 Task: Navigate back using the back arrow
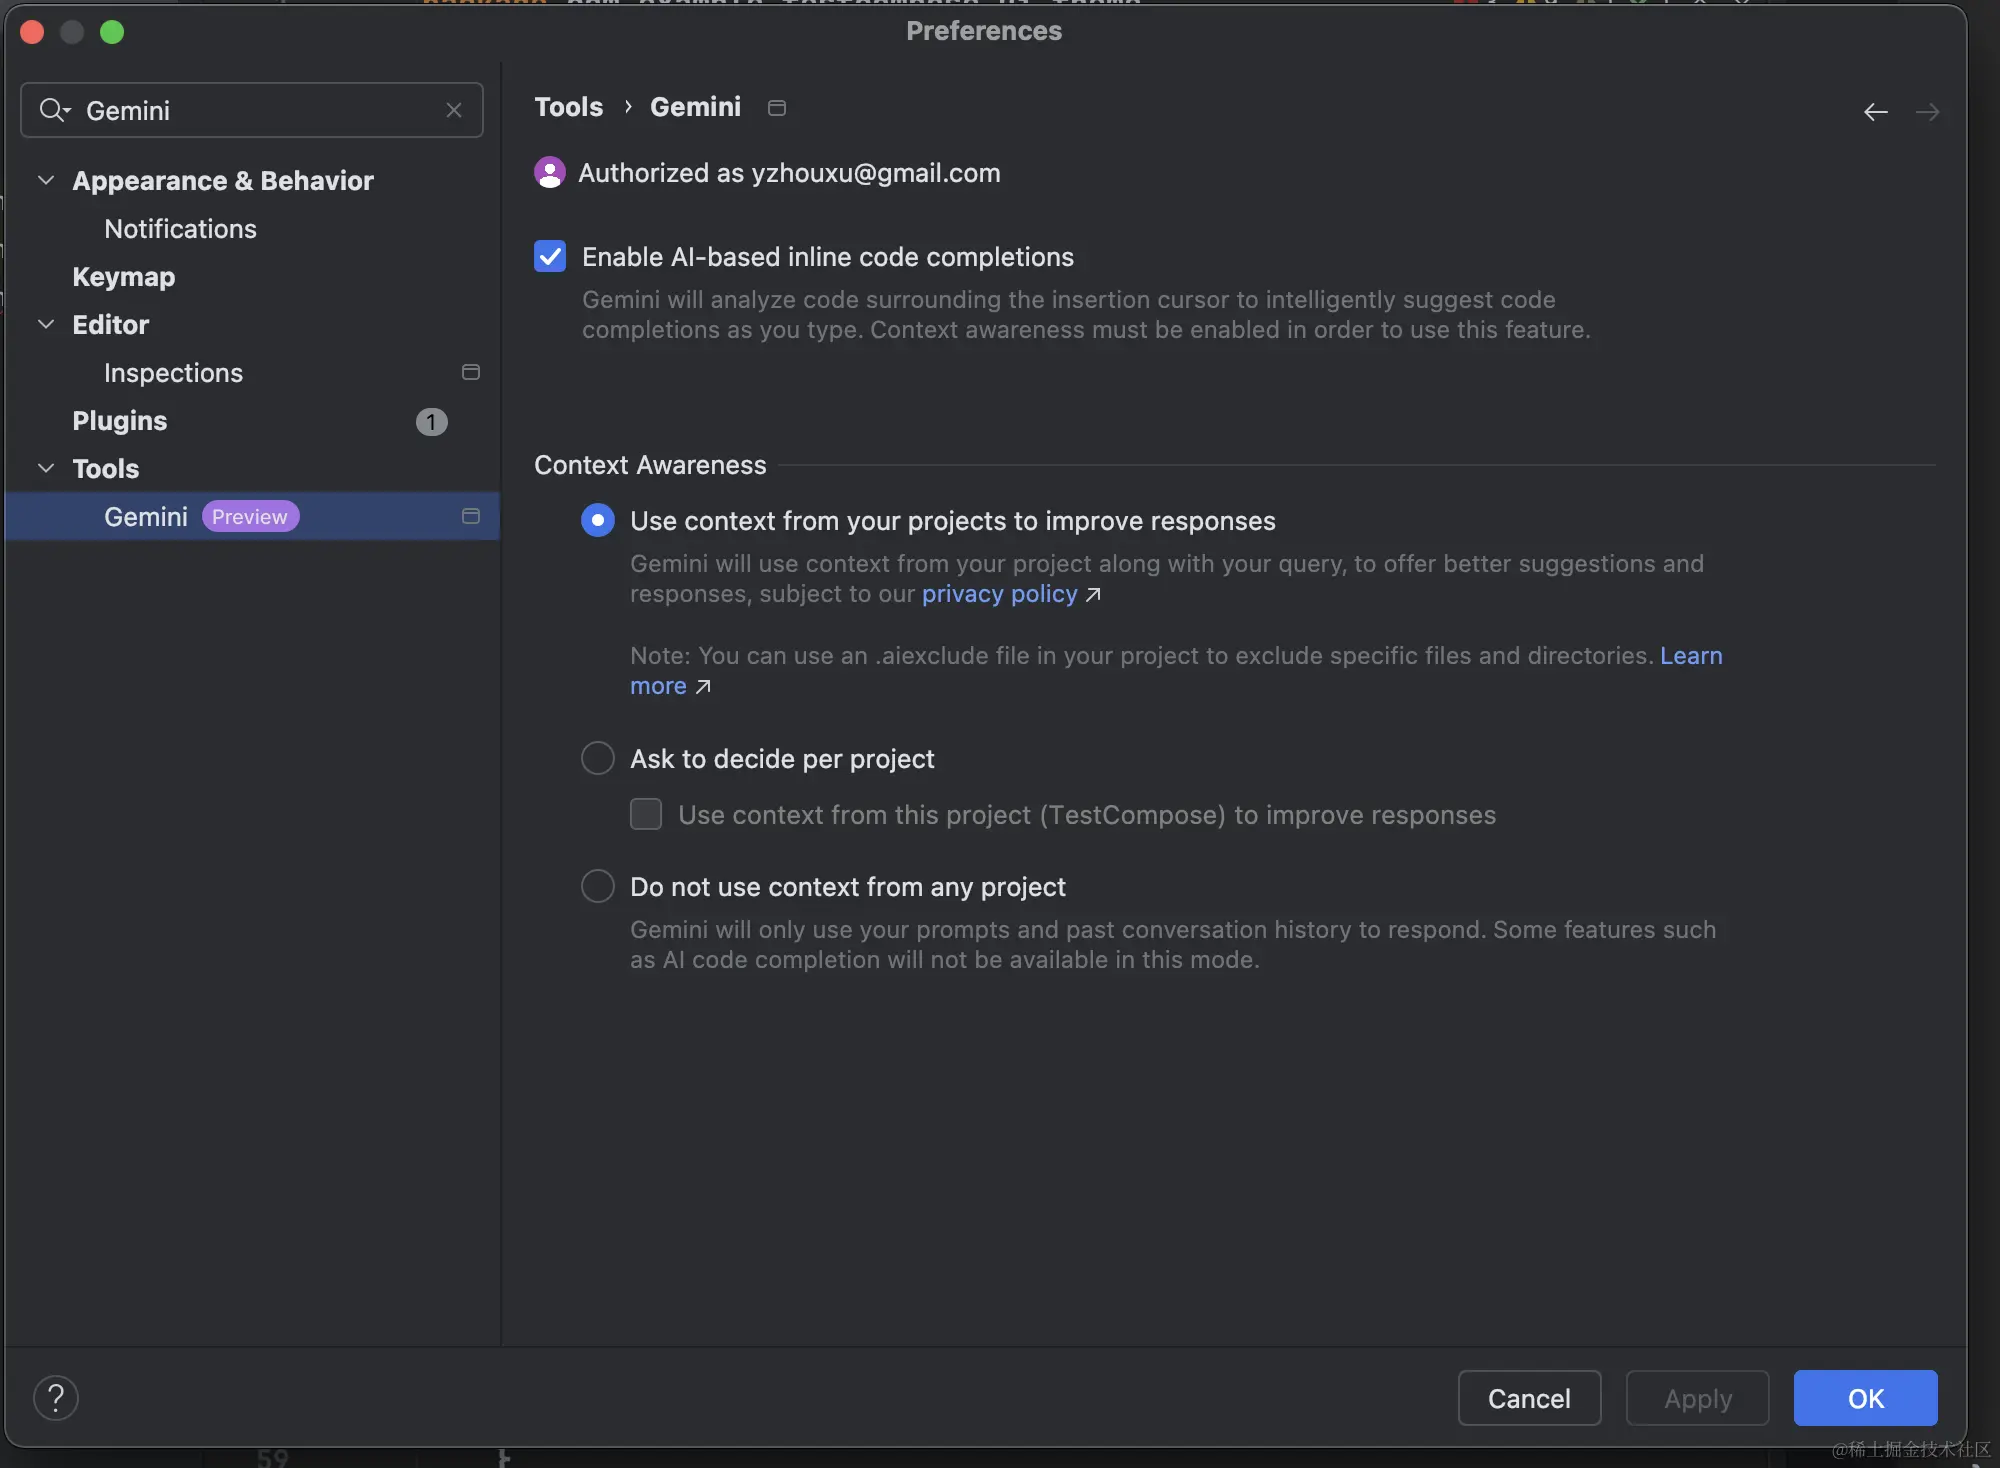pyautogui.click(x=1874, y=112)
